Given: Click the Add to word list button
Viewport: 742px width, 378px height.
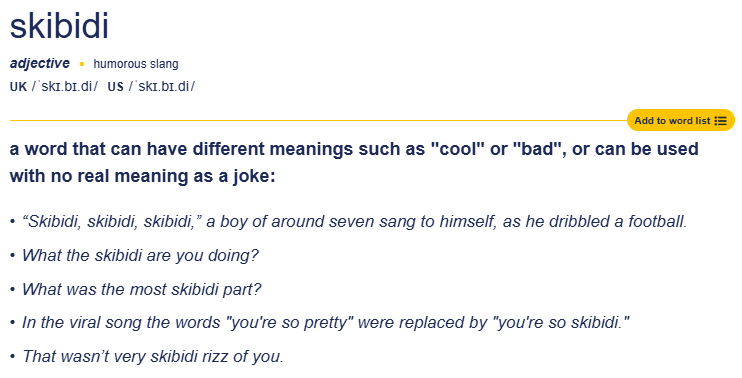Looking at the screenshot, I should click(680, 121).
